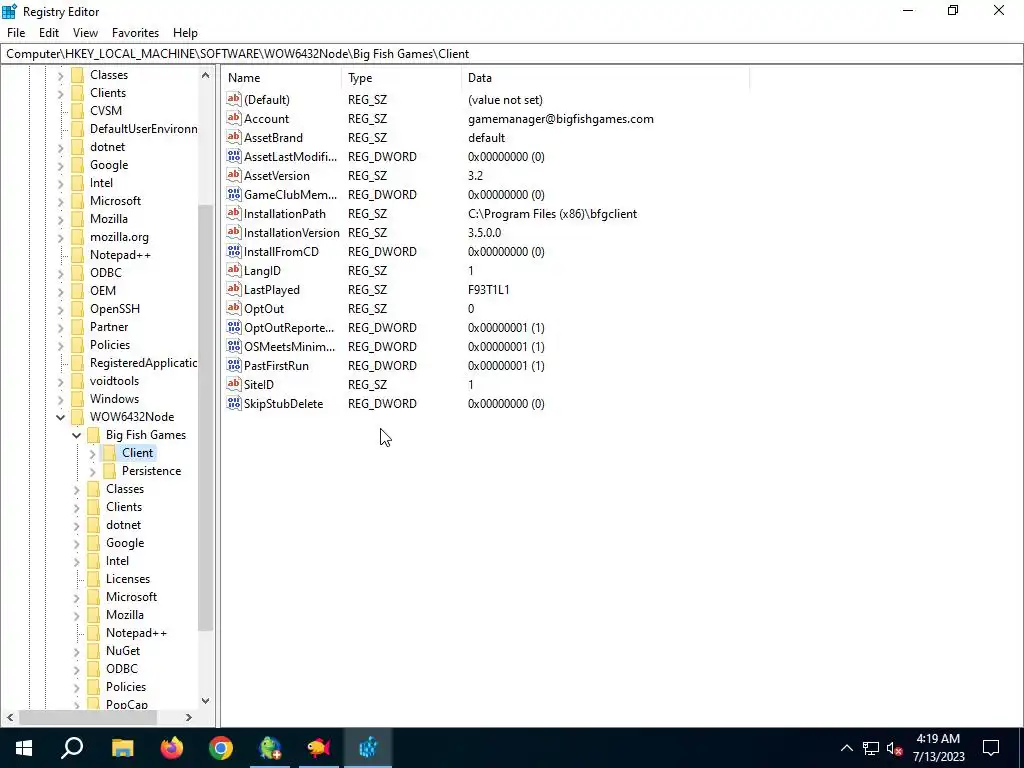Sort values by the Data column header
The width and height of the screenshot is (1024, 768).
point(605,78)
